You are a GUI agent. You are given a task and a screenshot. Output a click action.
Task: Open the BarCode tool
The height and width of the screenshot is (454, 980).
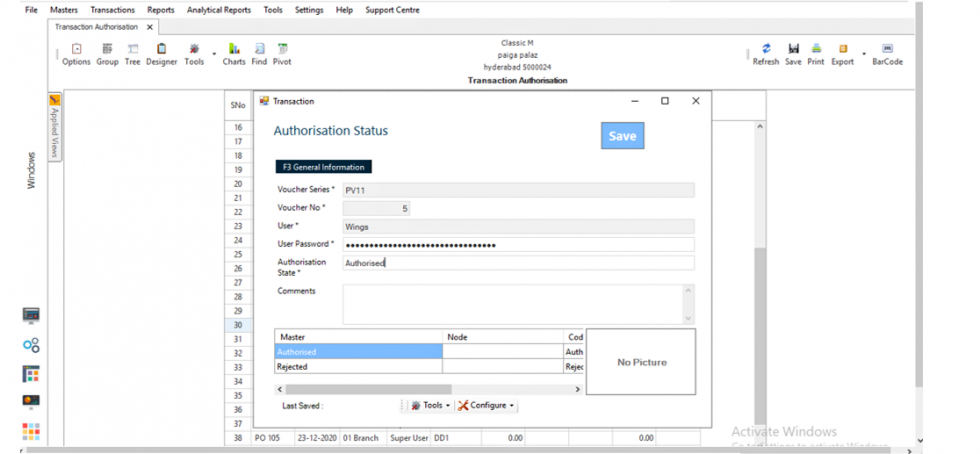point(887,54)
